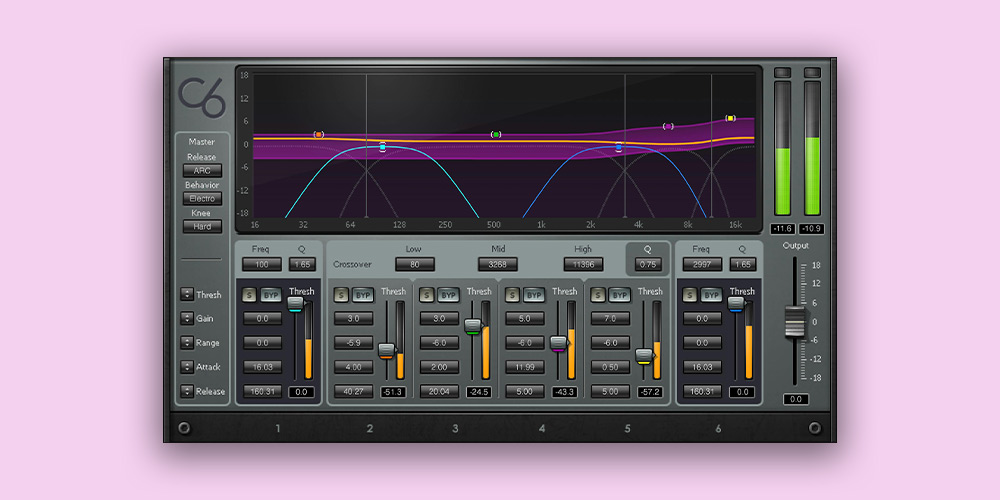
Task: Click the orange band marker on the graph
Action: click(319, 134)
